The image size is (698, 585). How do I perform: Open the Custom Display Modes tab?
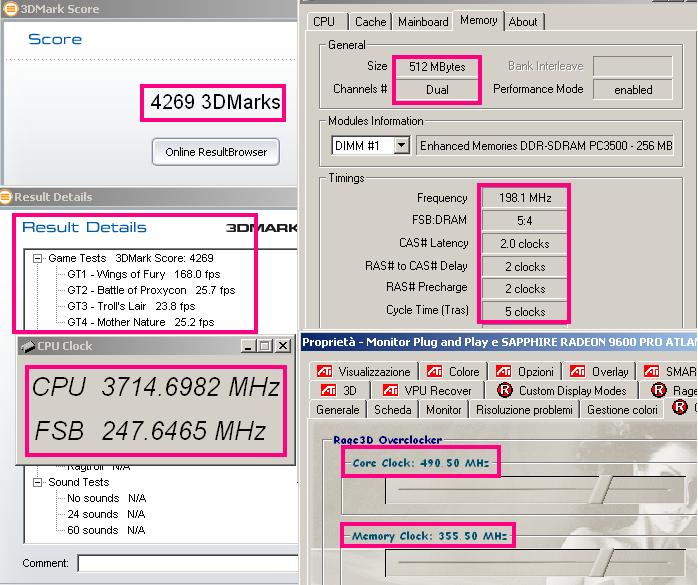tap(562, 390)
